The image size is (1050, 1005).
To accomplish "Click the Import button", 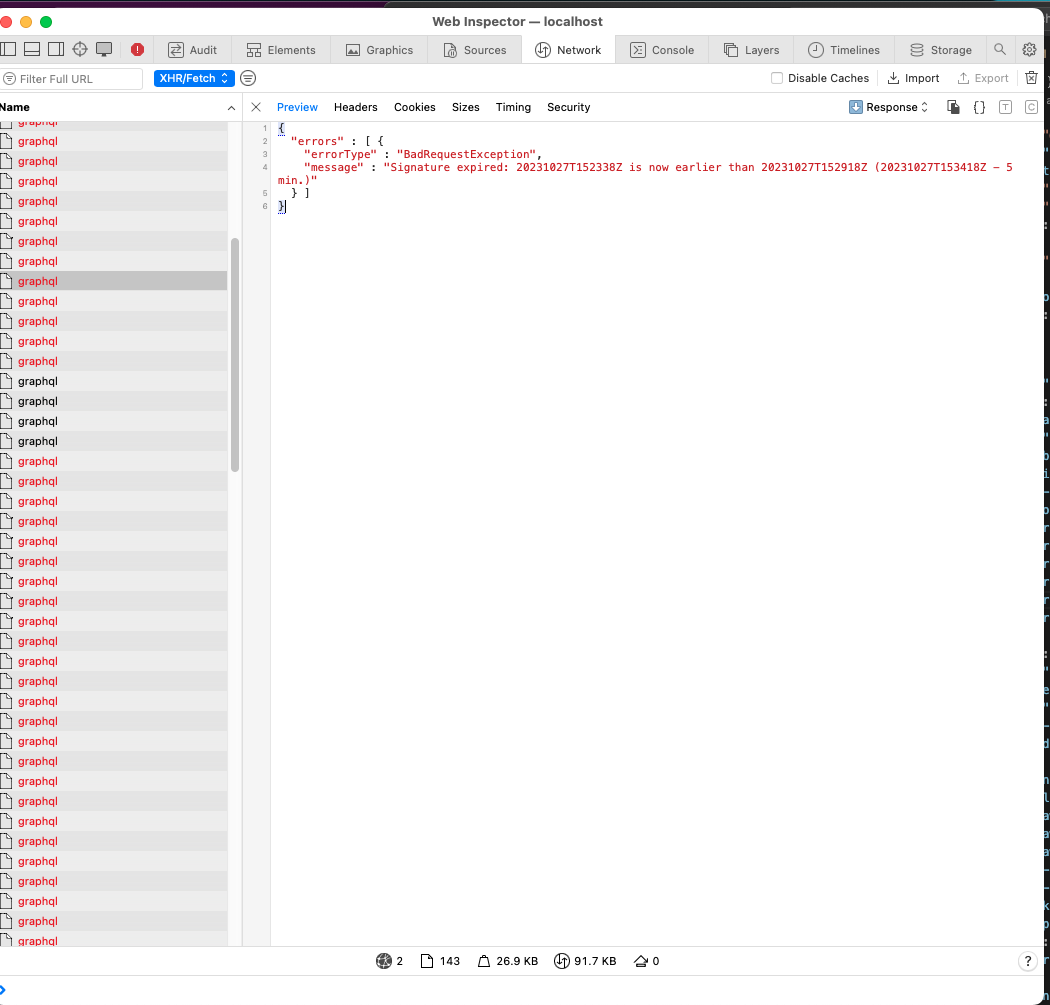I will coord(913,78).
